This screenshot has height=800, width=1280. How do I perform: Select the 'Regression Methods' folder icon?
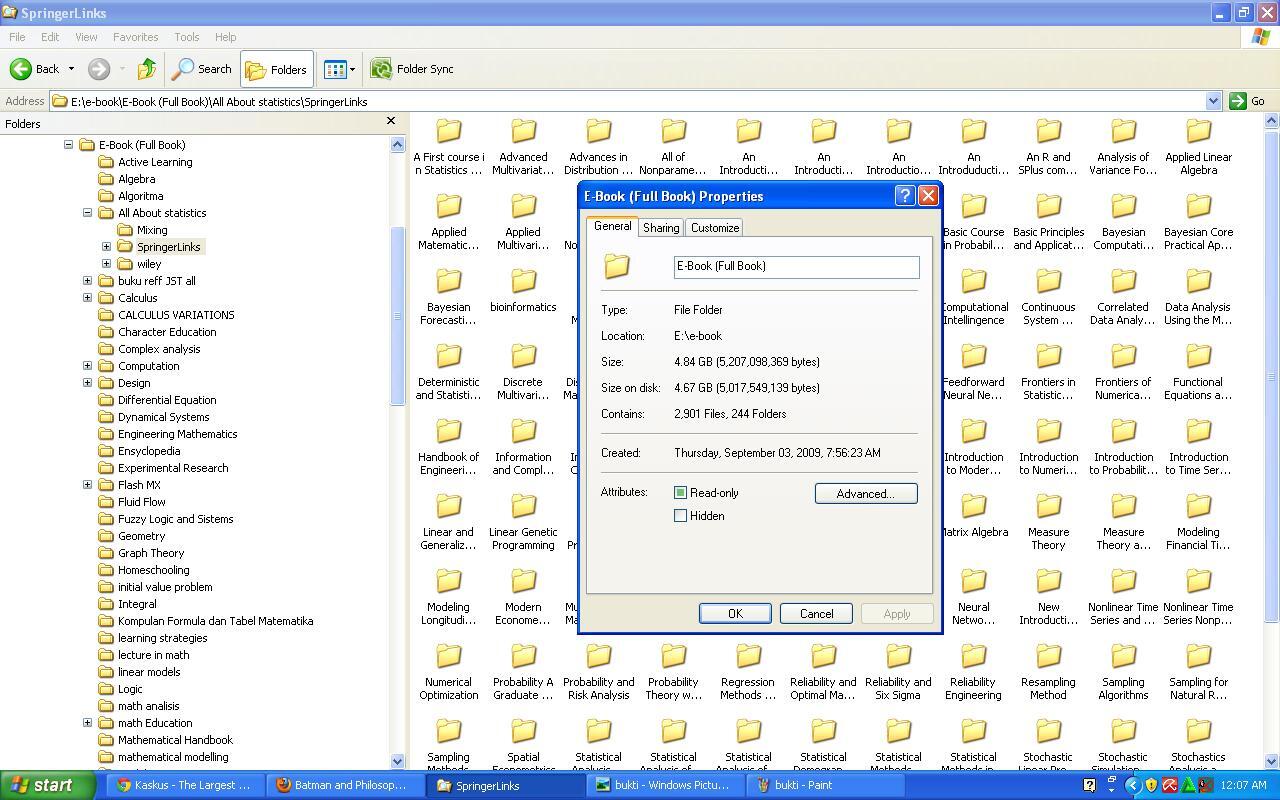click(748, 657)
